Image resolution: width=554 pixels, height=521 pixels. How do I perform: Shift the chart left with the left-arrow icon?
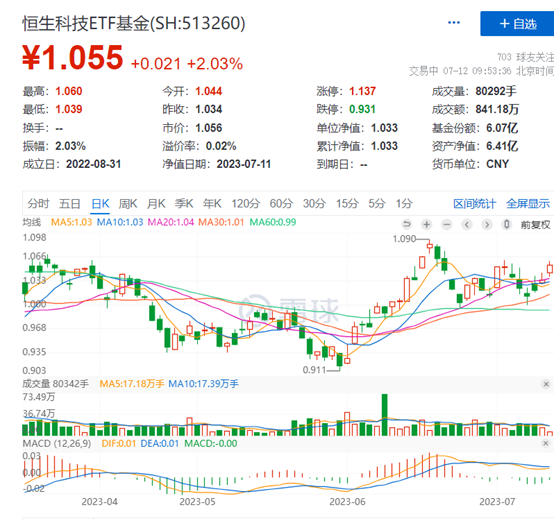pyautogui.click(x=467, y=224)
